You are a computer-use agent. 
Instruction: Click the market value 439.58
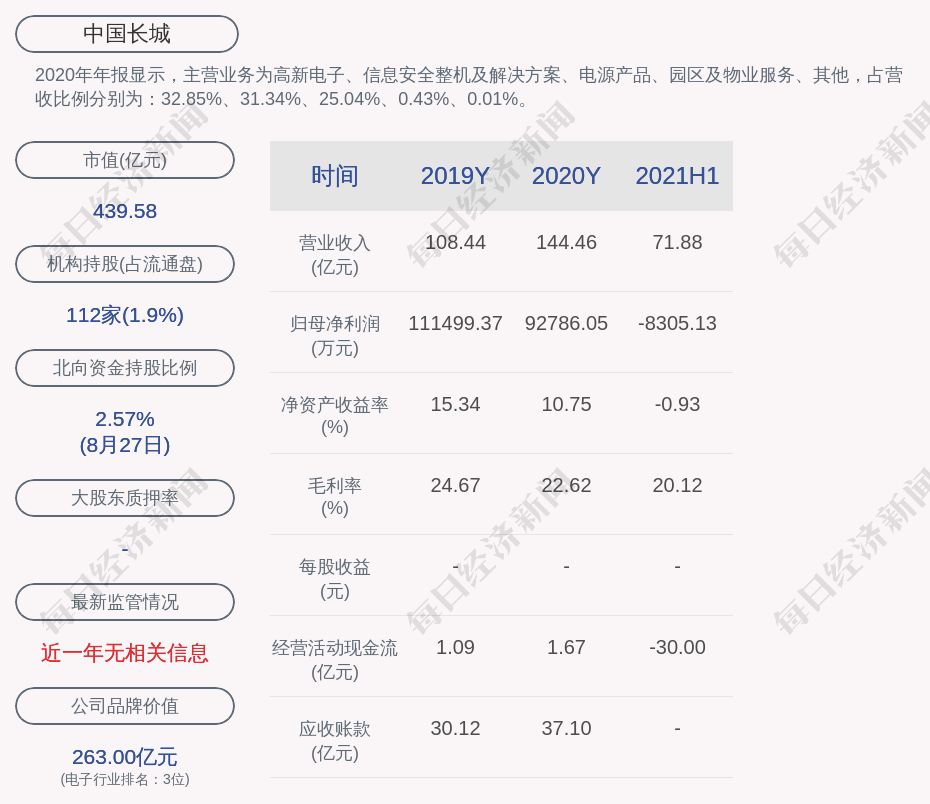[125, 211]
